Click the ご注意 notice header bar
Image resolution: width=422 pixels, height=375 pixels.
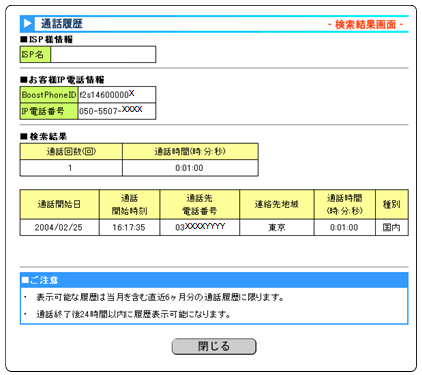tap(214, 280)
